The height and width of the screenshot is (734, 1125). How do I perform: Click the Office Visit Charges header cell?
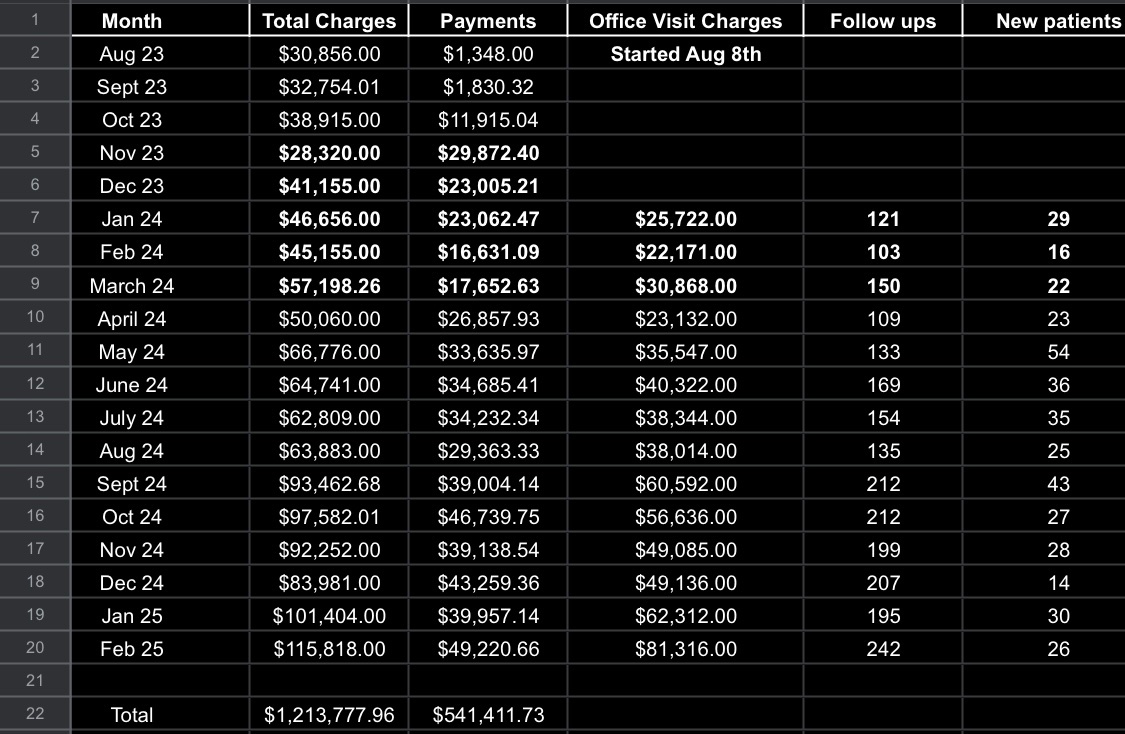[685, 21]
